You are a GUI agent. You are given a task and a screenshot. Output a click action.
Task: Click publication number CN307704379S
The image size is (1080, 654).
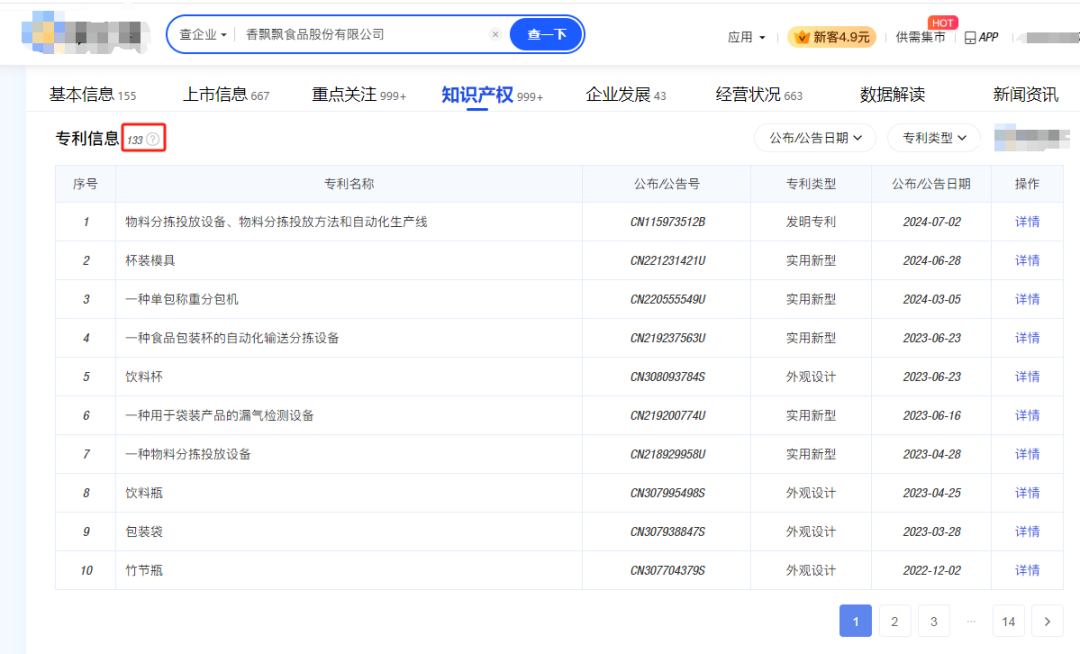click(x=667, y=570)
